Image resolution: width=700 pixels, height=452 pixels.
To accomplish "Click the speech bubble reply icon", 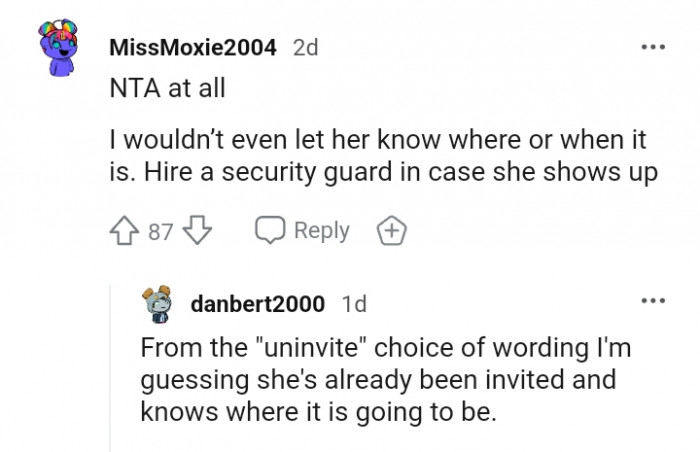I will [x=269, y=231].
